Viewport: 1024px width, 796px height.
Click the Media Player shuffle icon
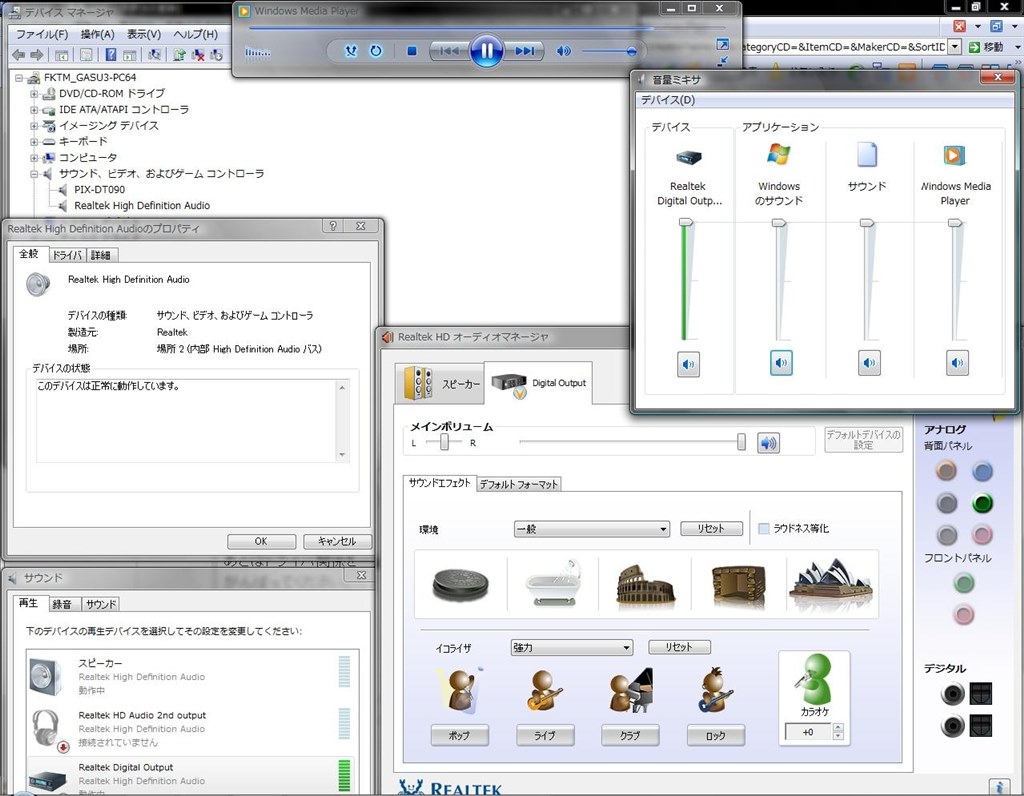(x=350, y=51)
